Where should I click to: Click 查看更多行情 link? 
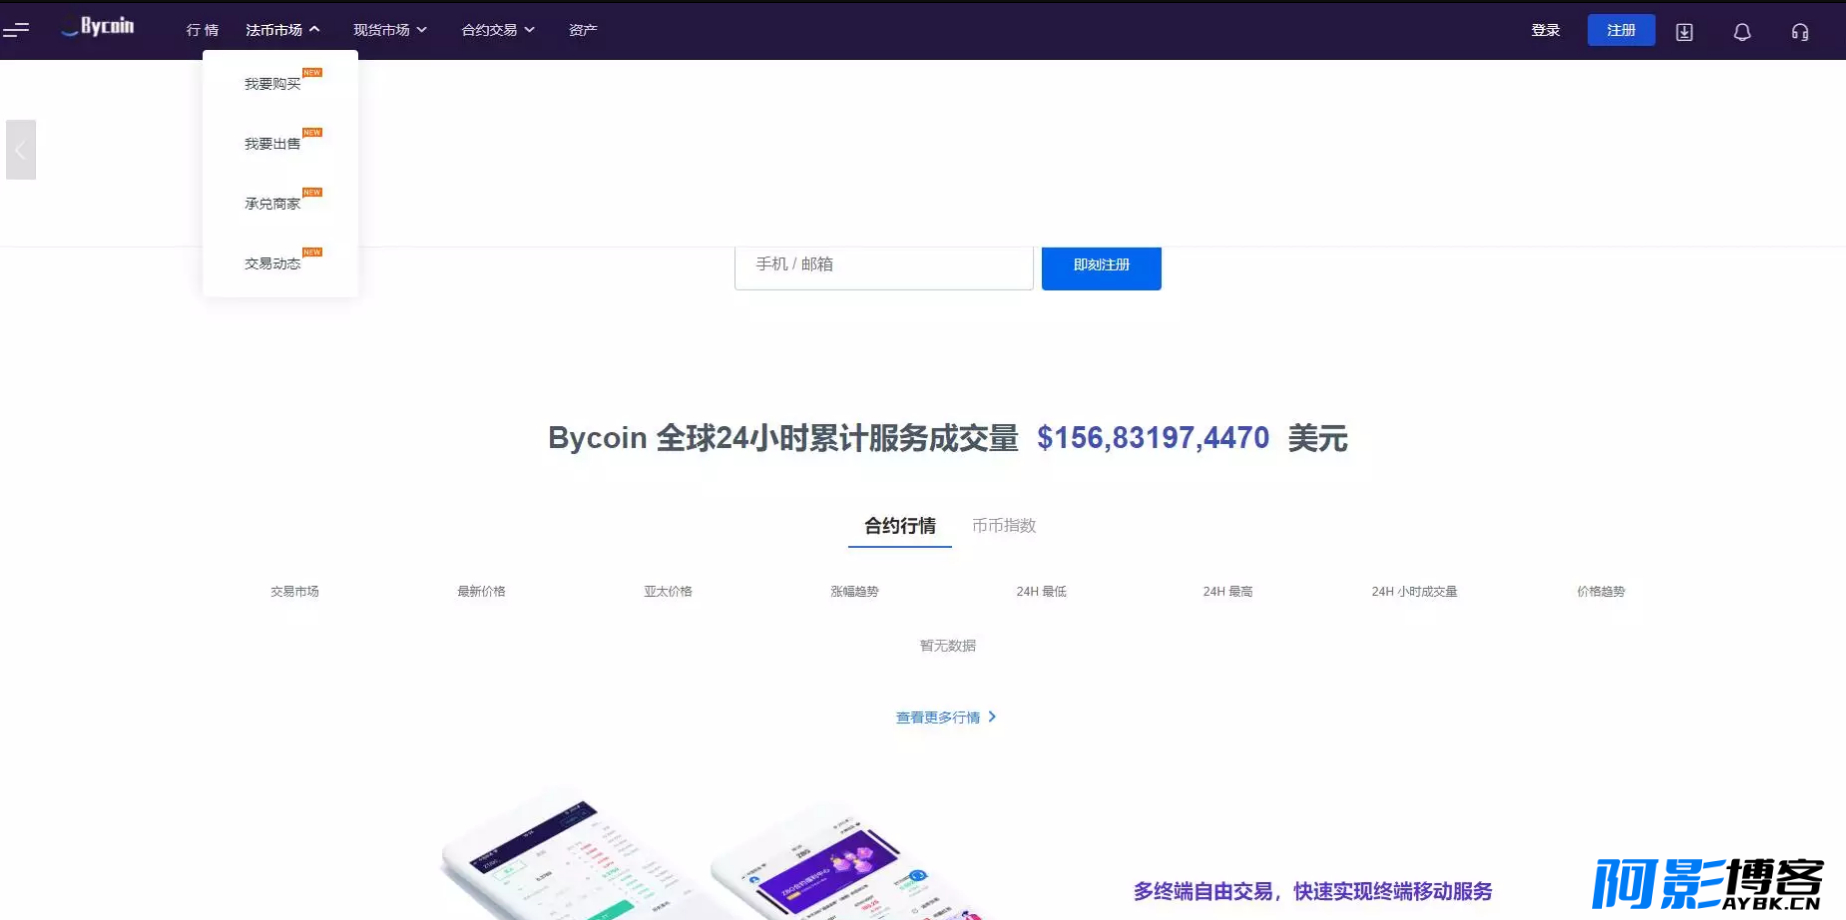click(x=946, y=717)
